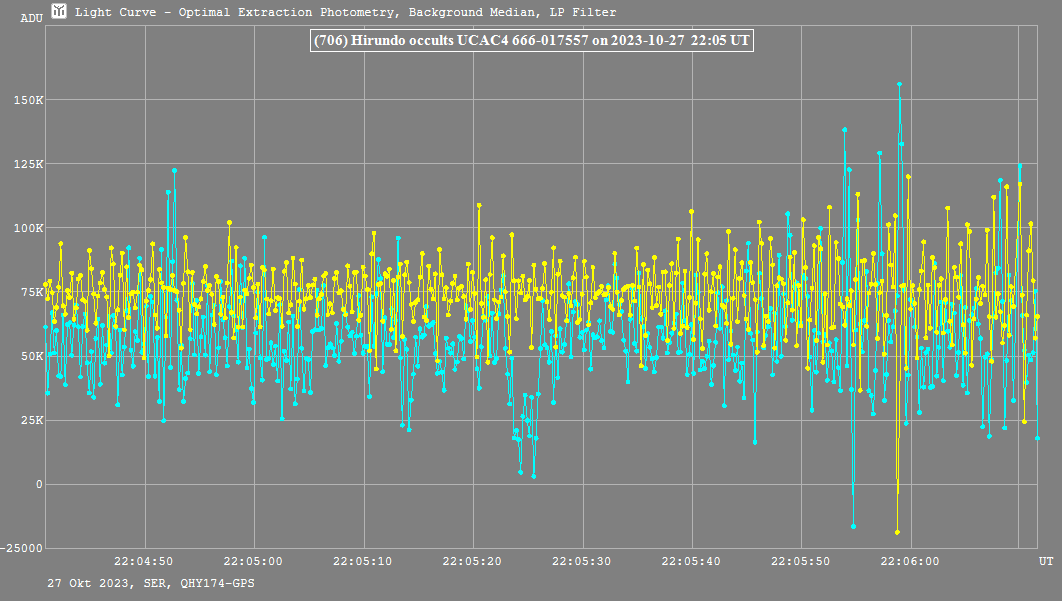This screenshot has height=601, width=1062.
Task: Click the Light Curve header description text
Action: (346, 12)
